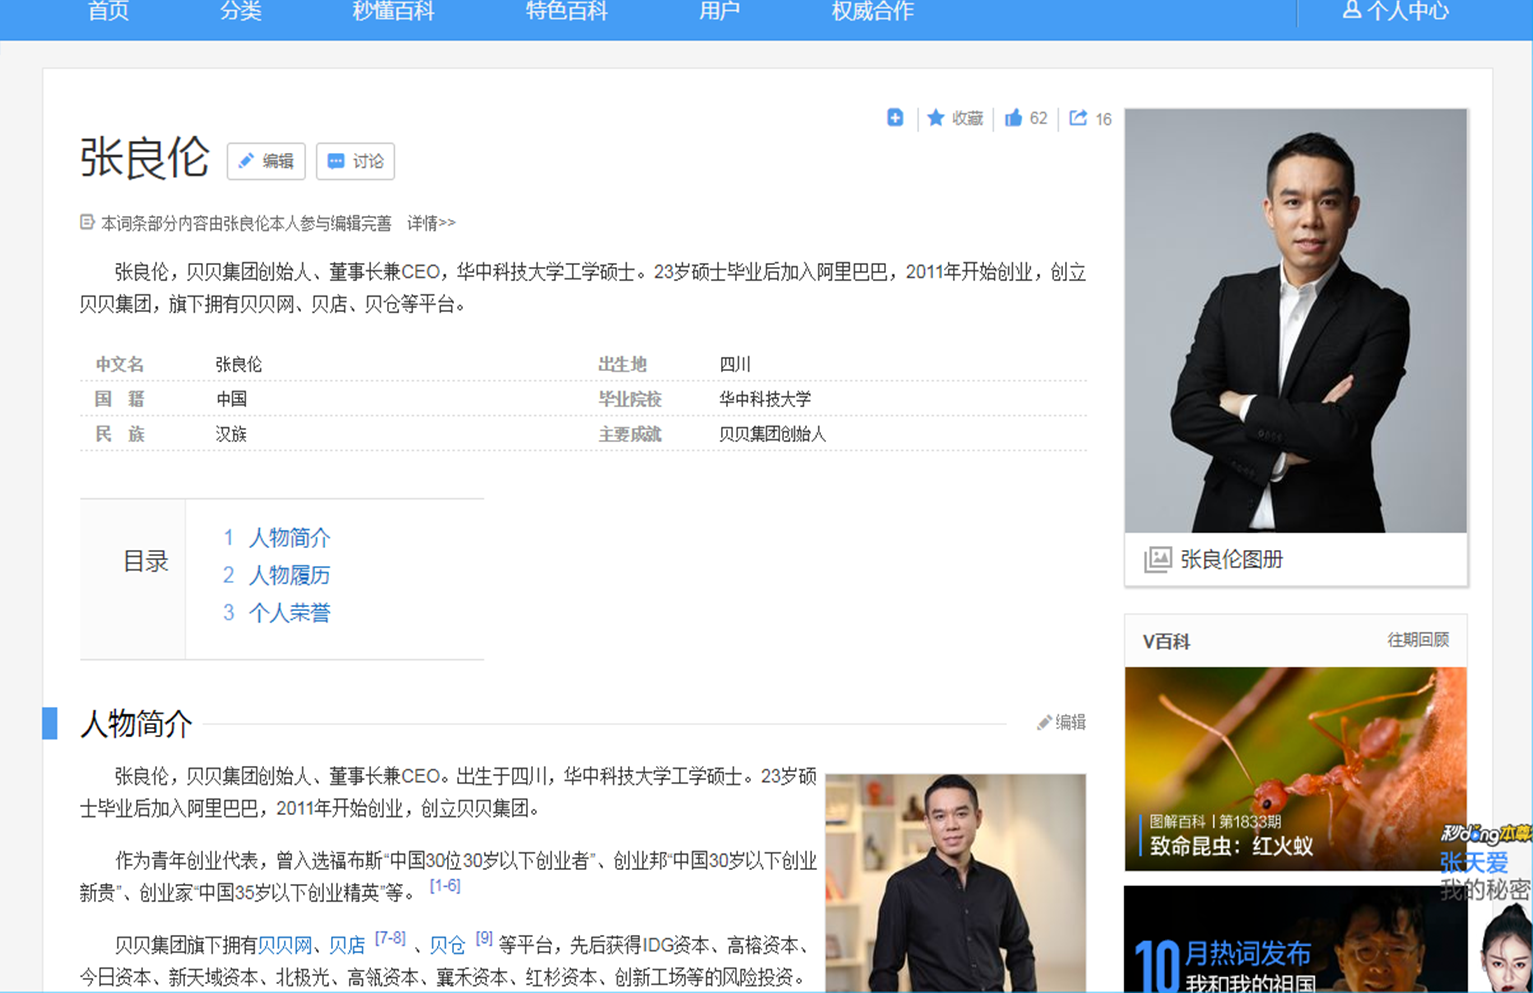Click the 张良伦图册 album icon

click(x=1157, y=559)
